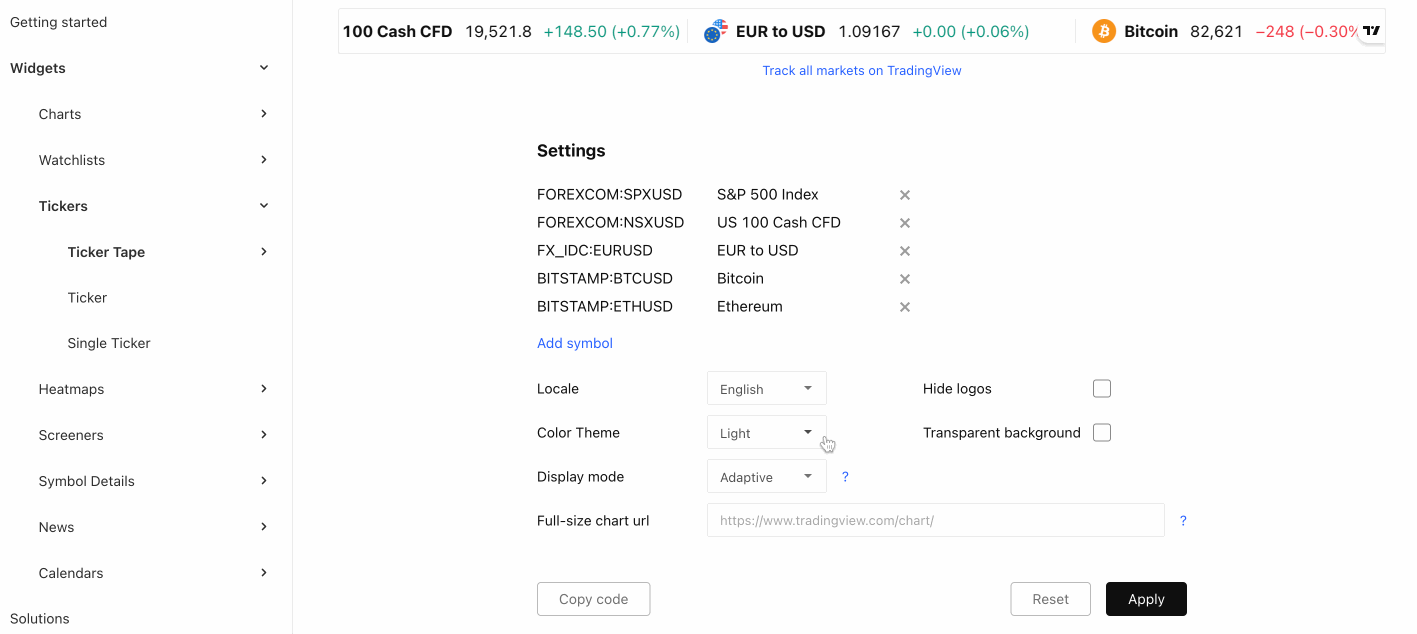Remove the US 100 Cash CFD symbol
Viewport: 1417px width, 634px height.
[905, 223]
